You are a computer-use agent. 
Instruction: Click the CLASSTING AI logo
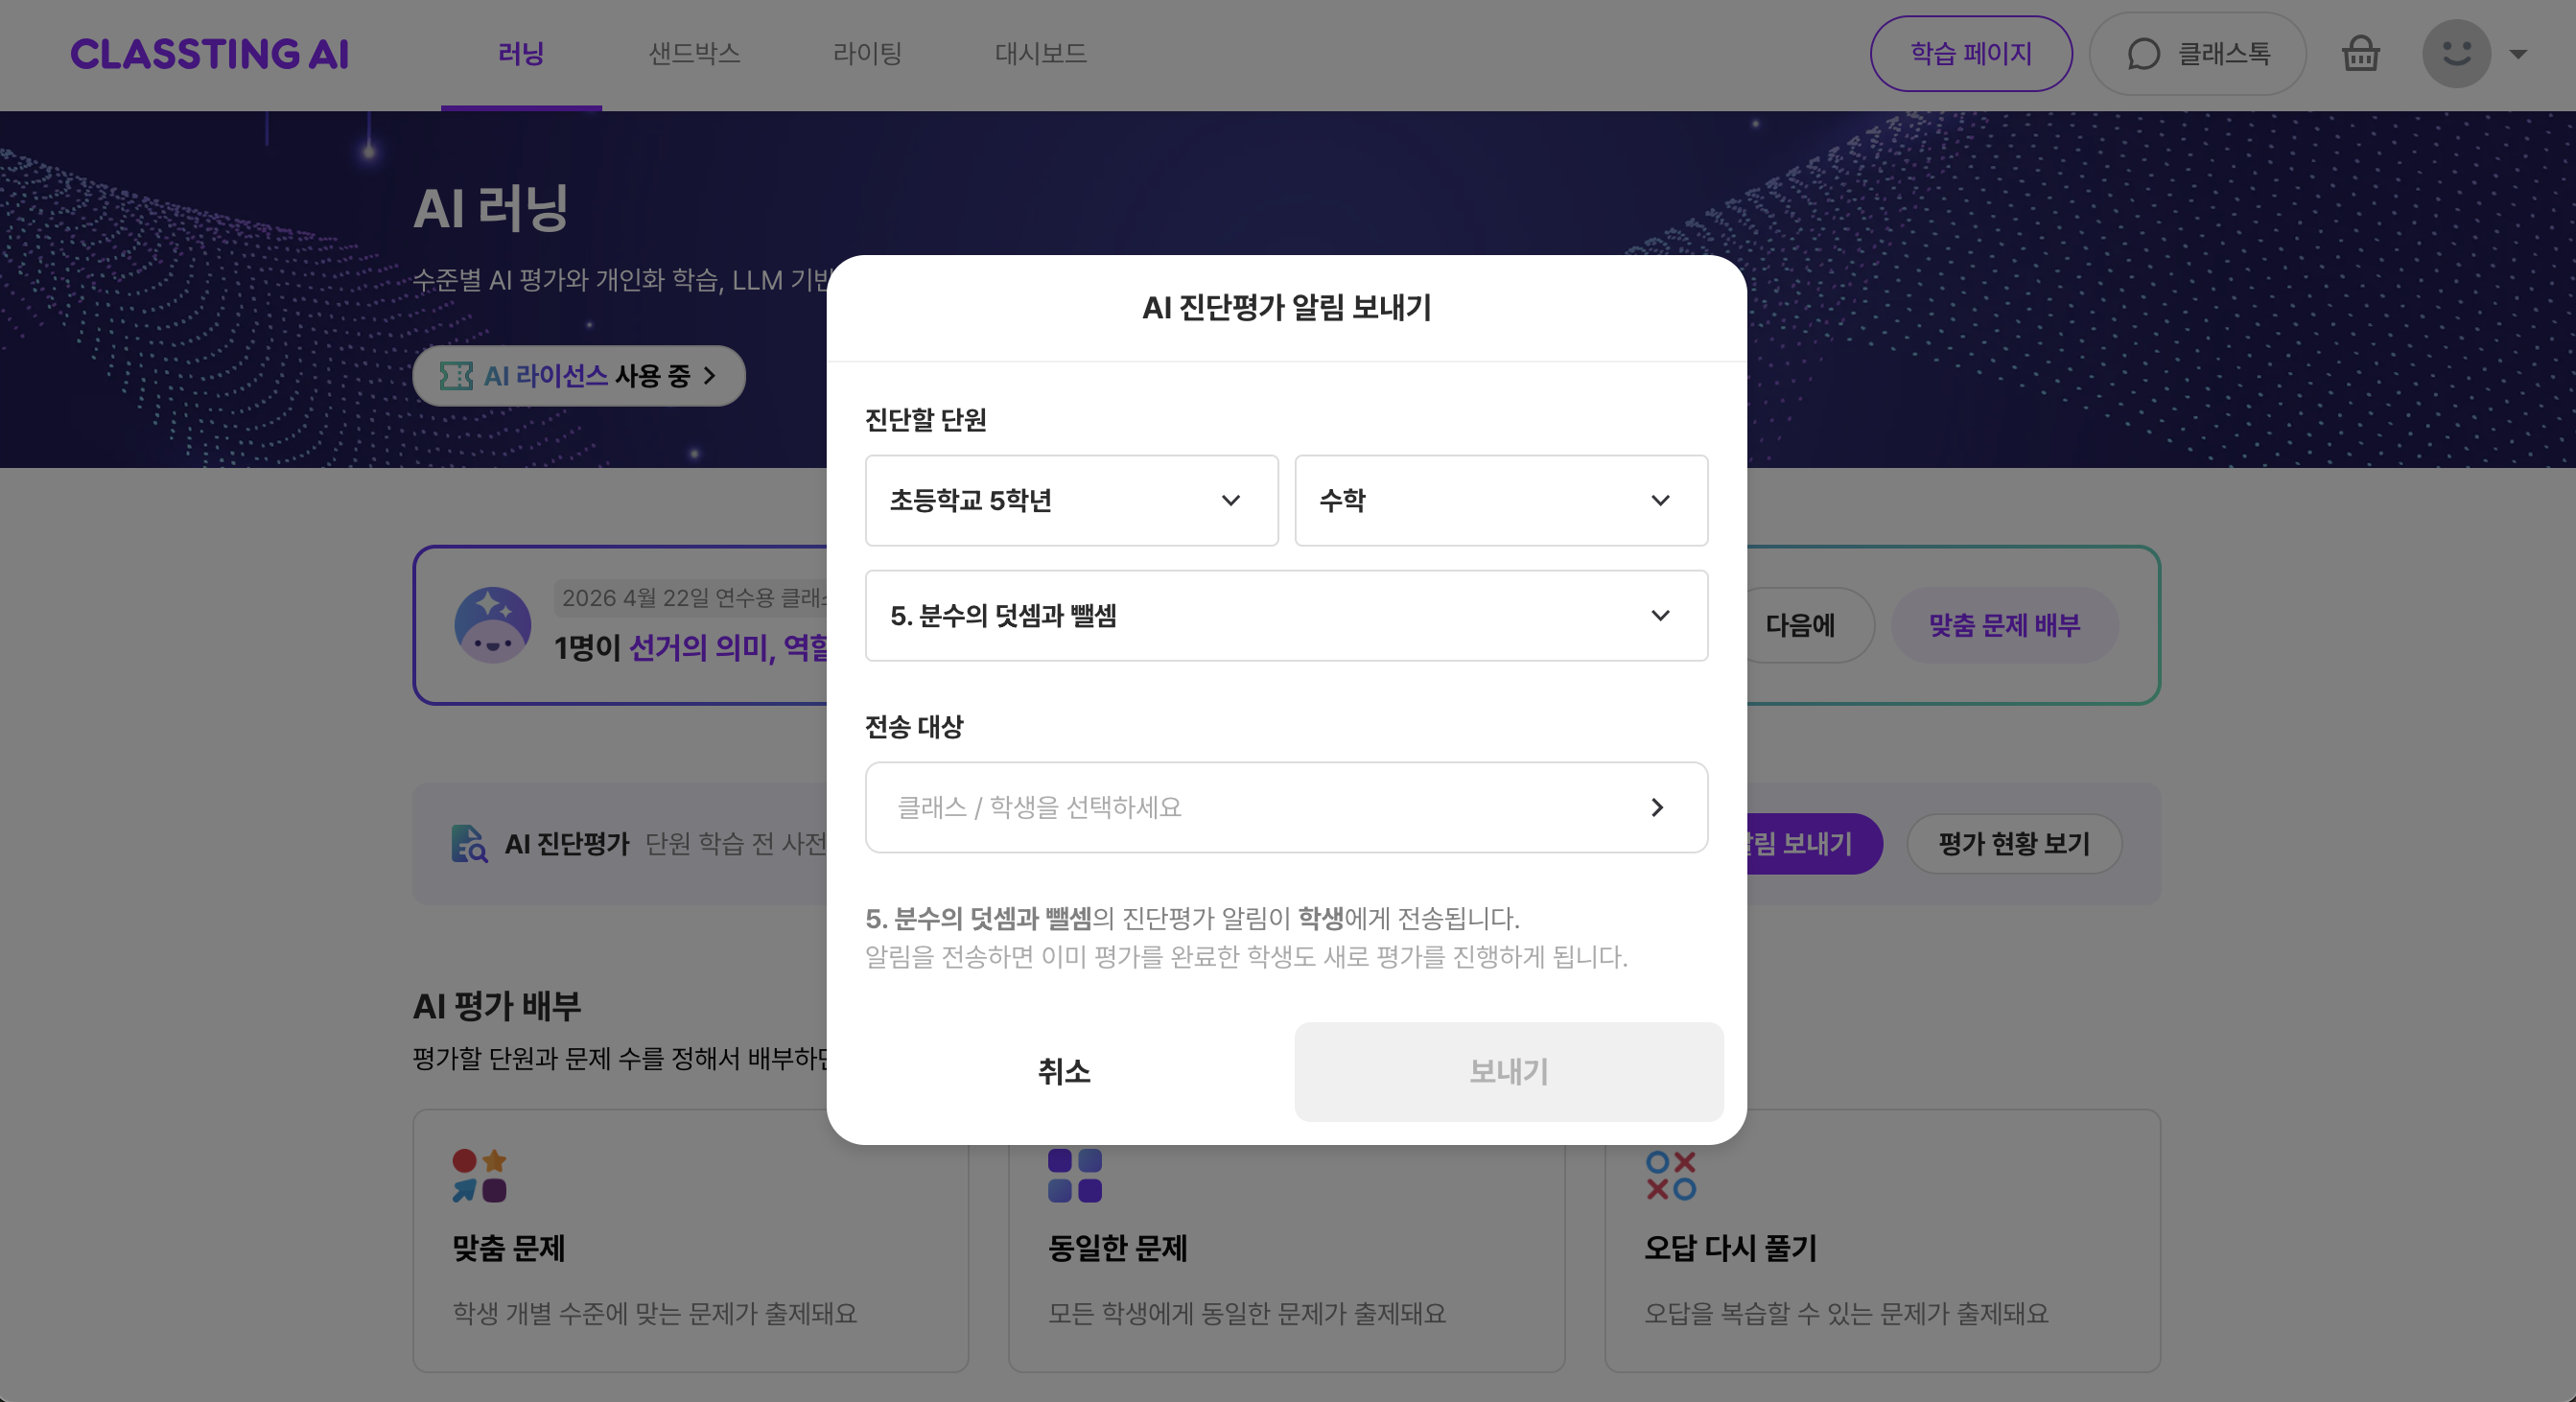[x=209, y=54]
